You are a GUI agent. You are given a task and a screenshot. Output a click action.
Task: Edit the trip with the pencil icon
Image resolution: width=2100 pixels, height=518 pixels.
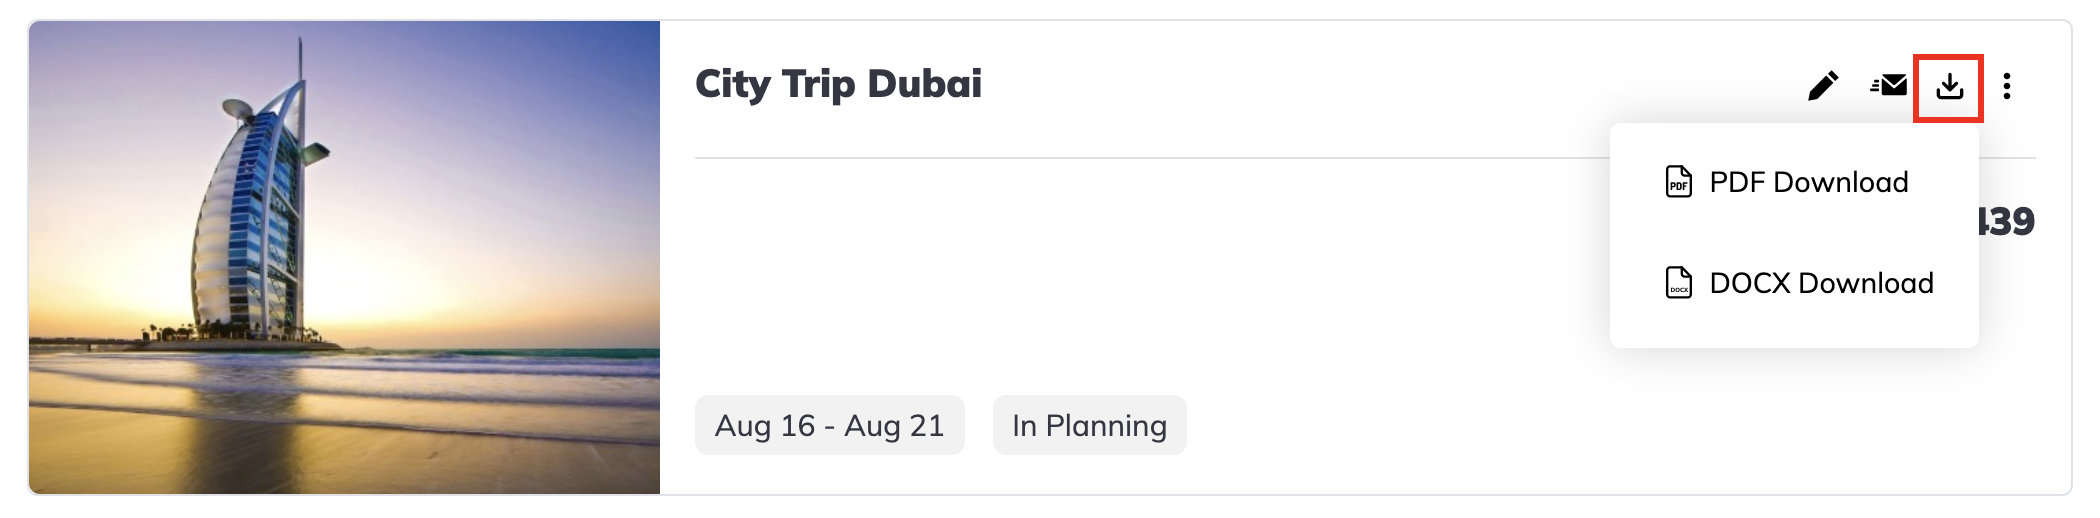pyautogui.click(x=1823, y=86)
